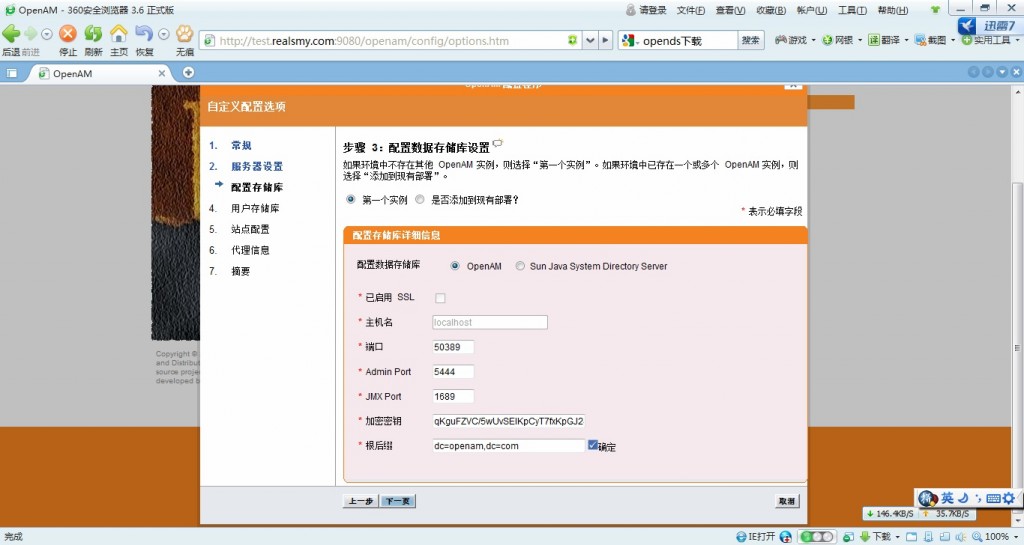
Task: Open the zoom level dropdown arrow
Action: pos(1016,537)
